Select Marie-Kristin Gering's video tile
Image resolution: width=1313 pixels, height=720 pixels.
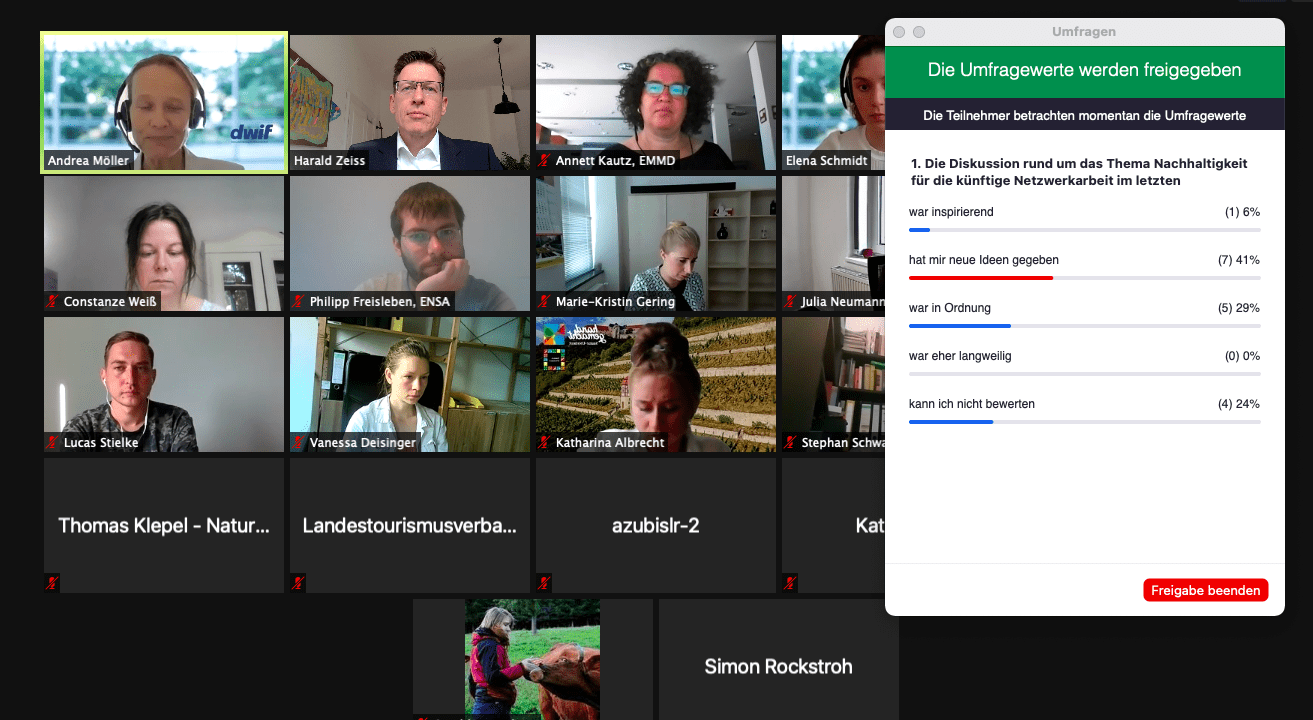click(656, 244)
